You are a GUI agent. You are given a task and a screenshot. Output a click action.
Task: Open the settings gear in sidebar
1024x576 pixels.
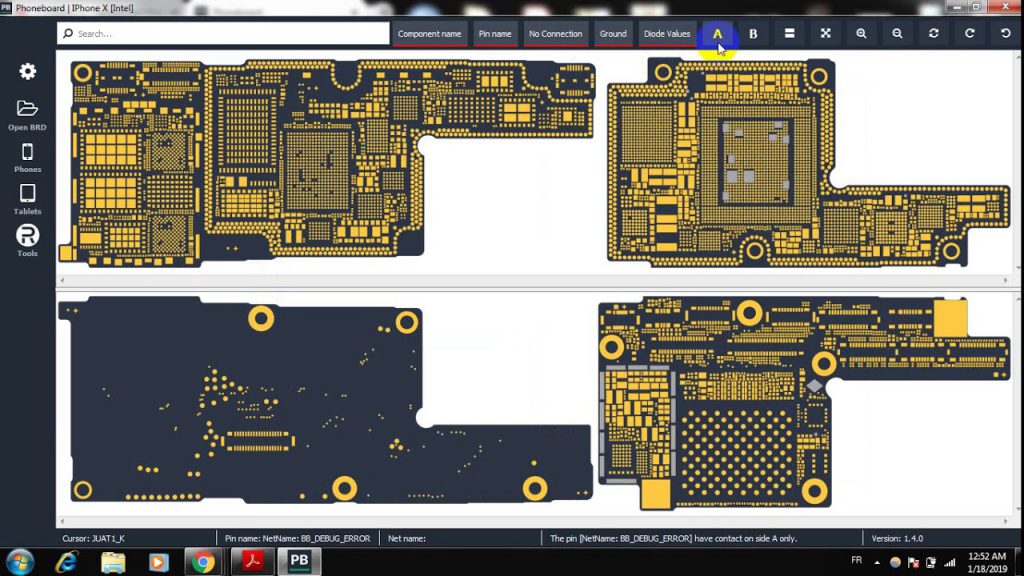point(27,71)
